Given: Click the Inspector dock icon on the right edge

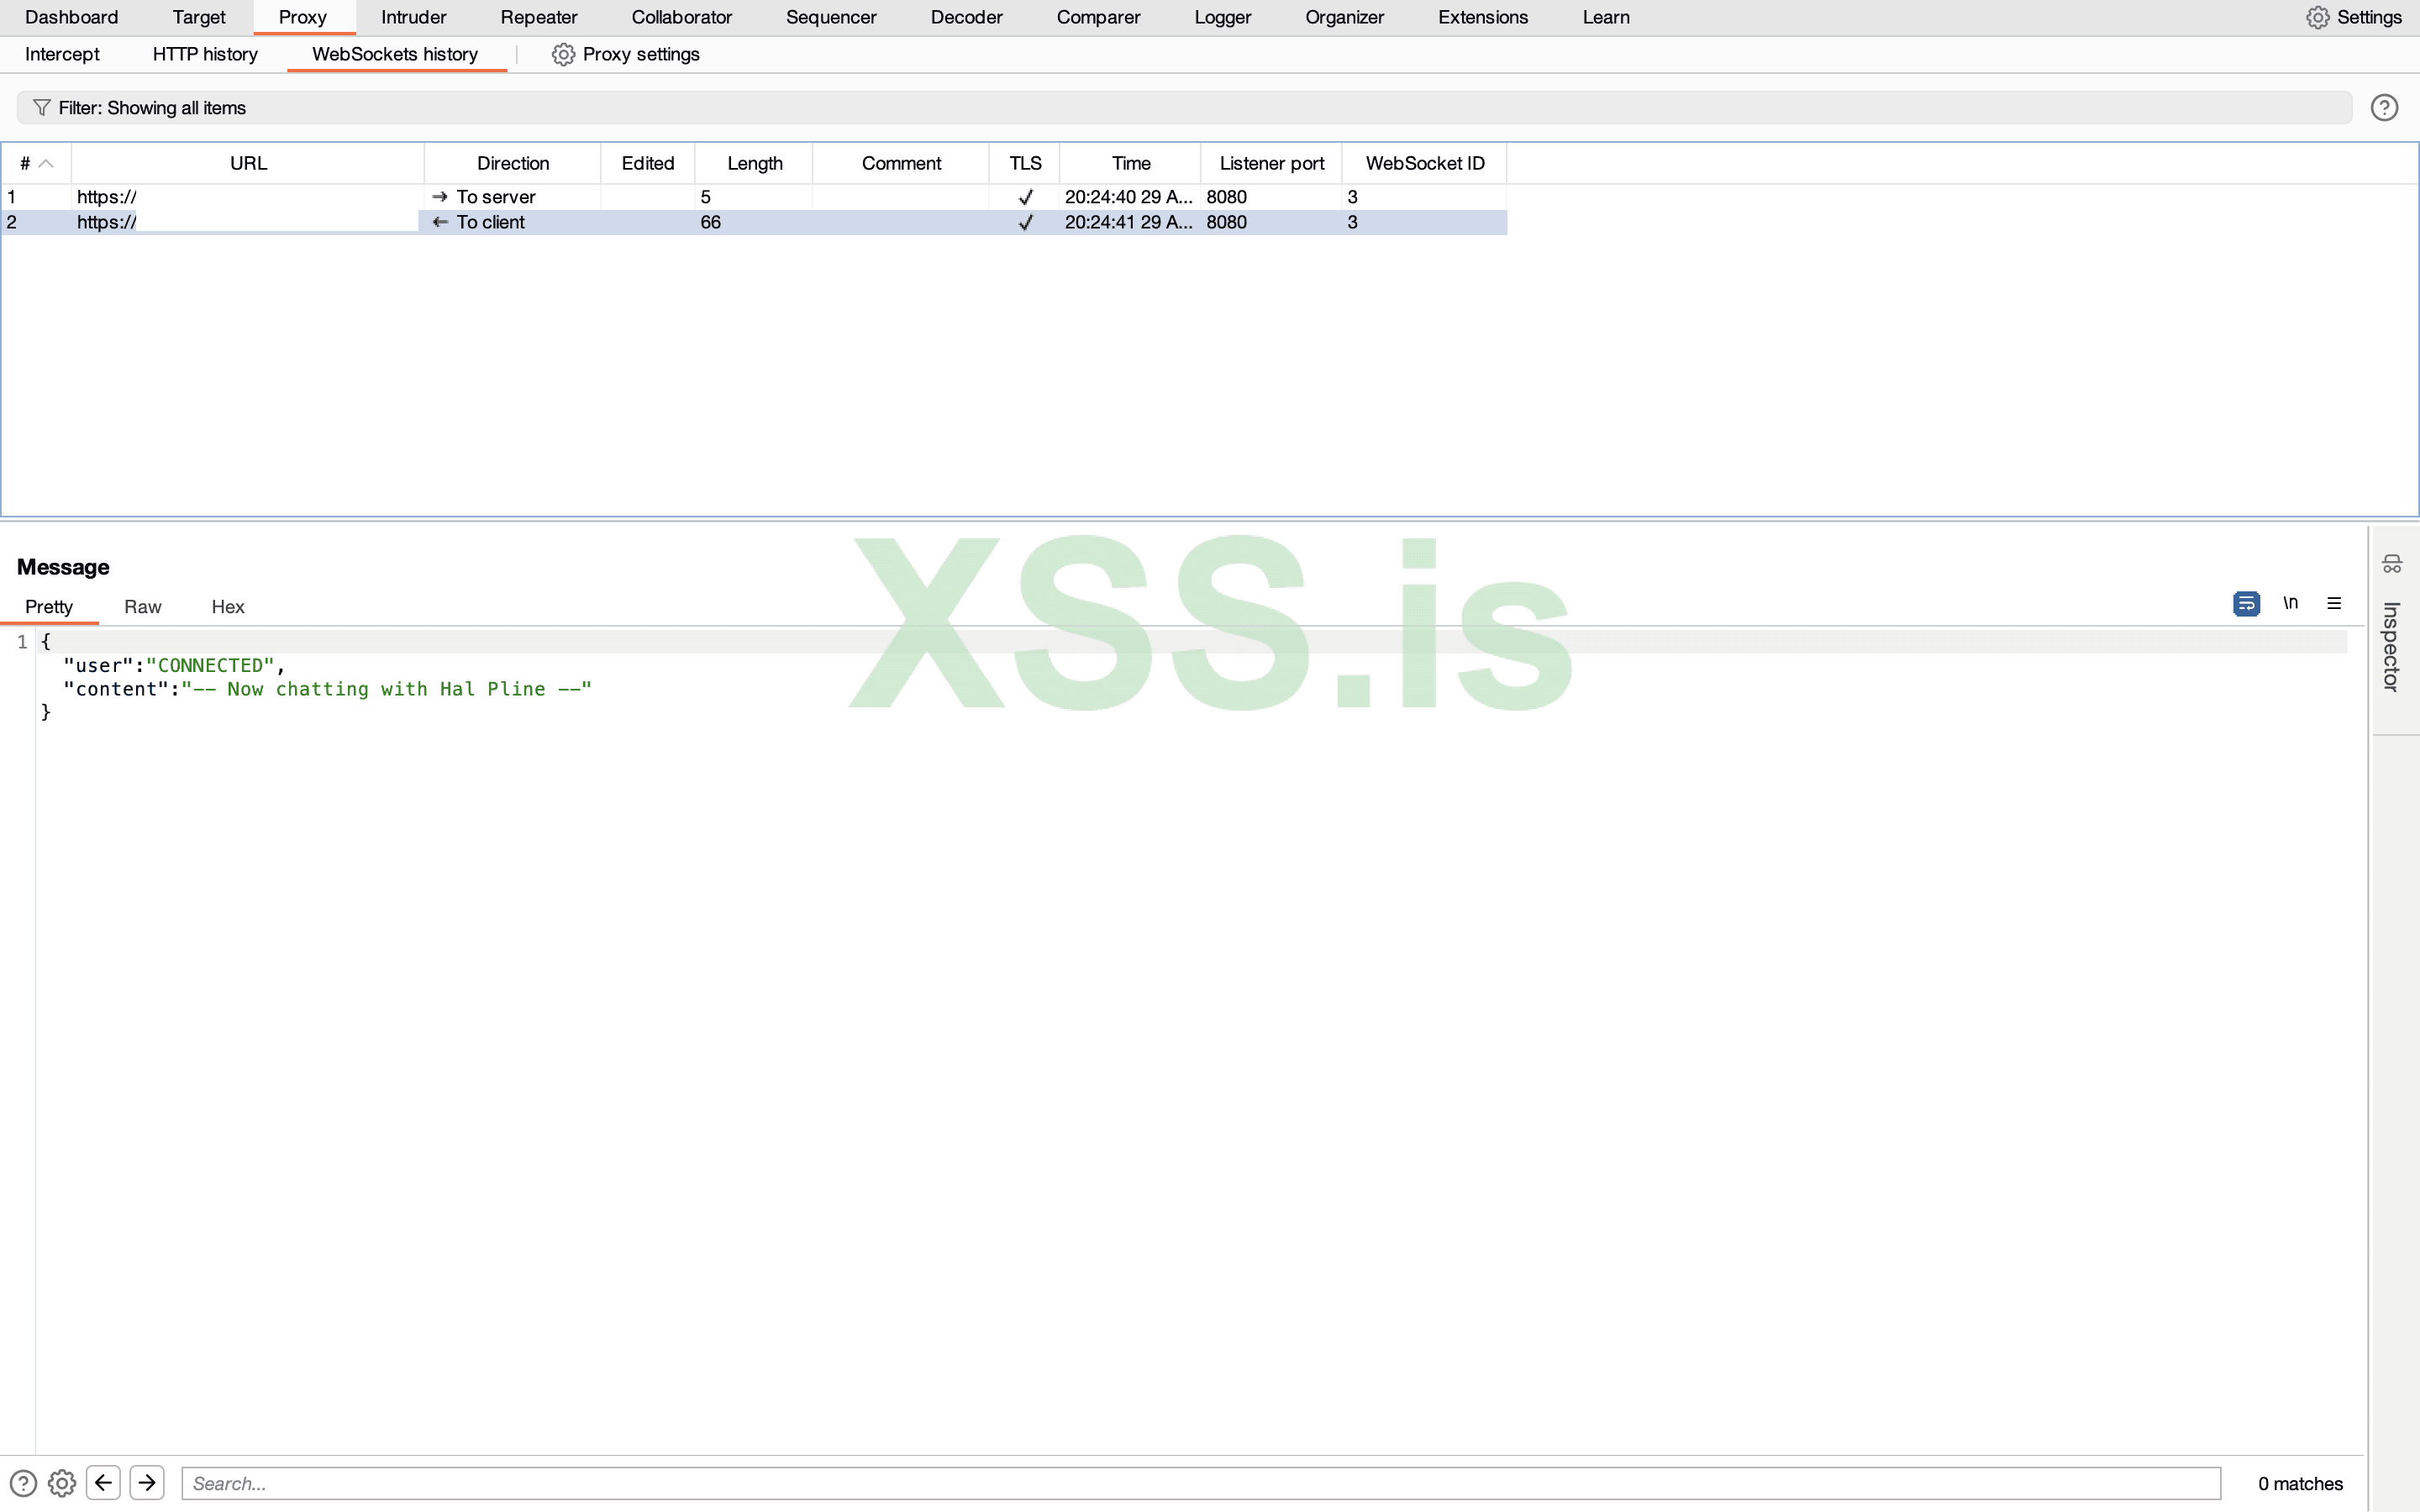Looking at the screenshot, I should (2391, 564).
